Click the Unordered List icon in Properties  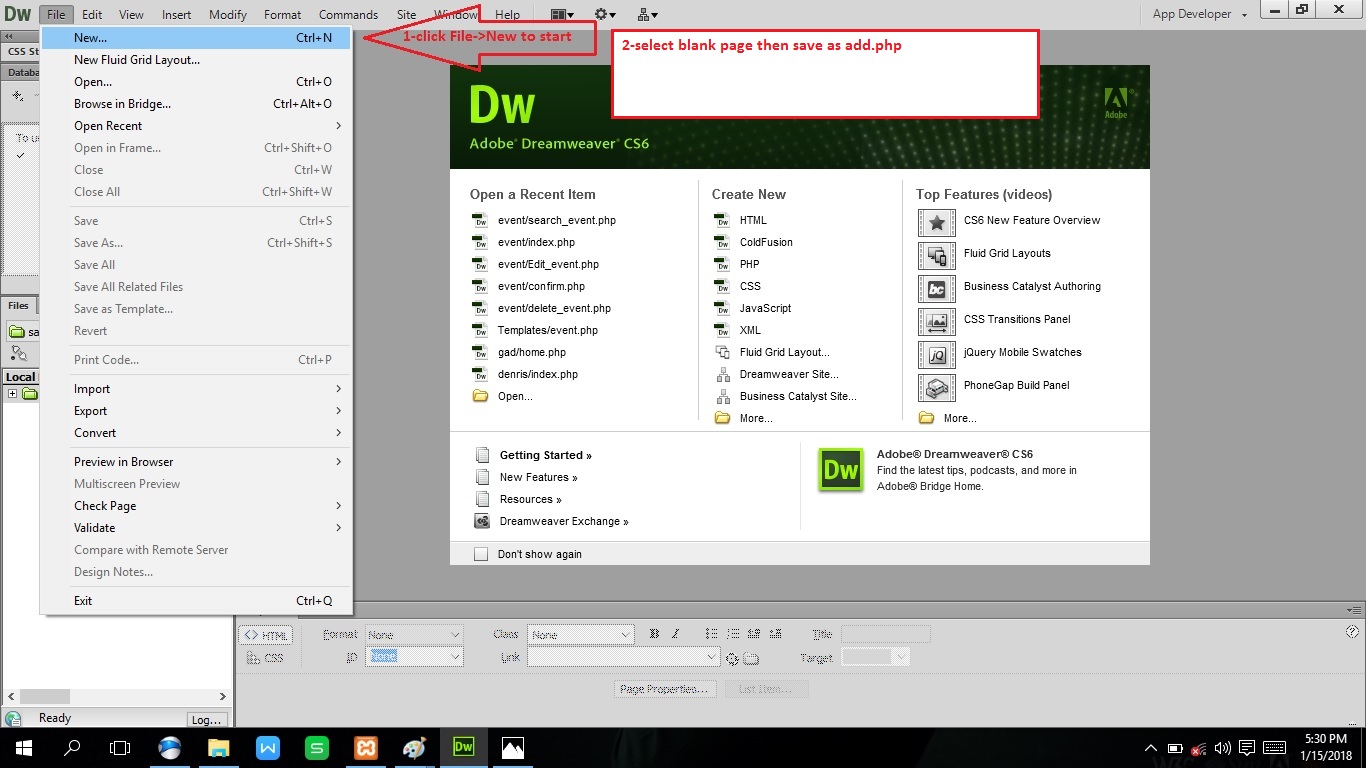point(711,634)
